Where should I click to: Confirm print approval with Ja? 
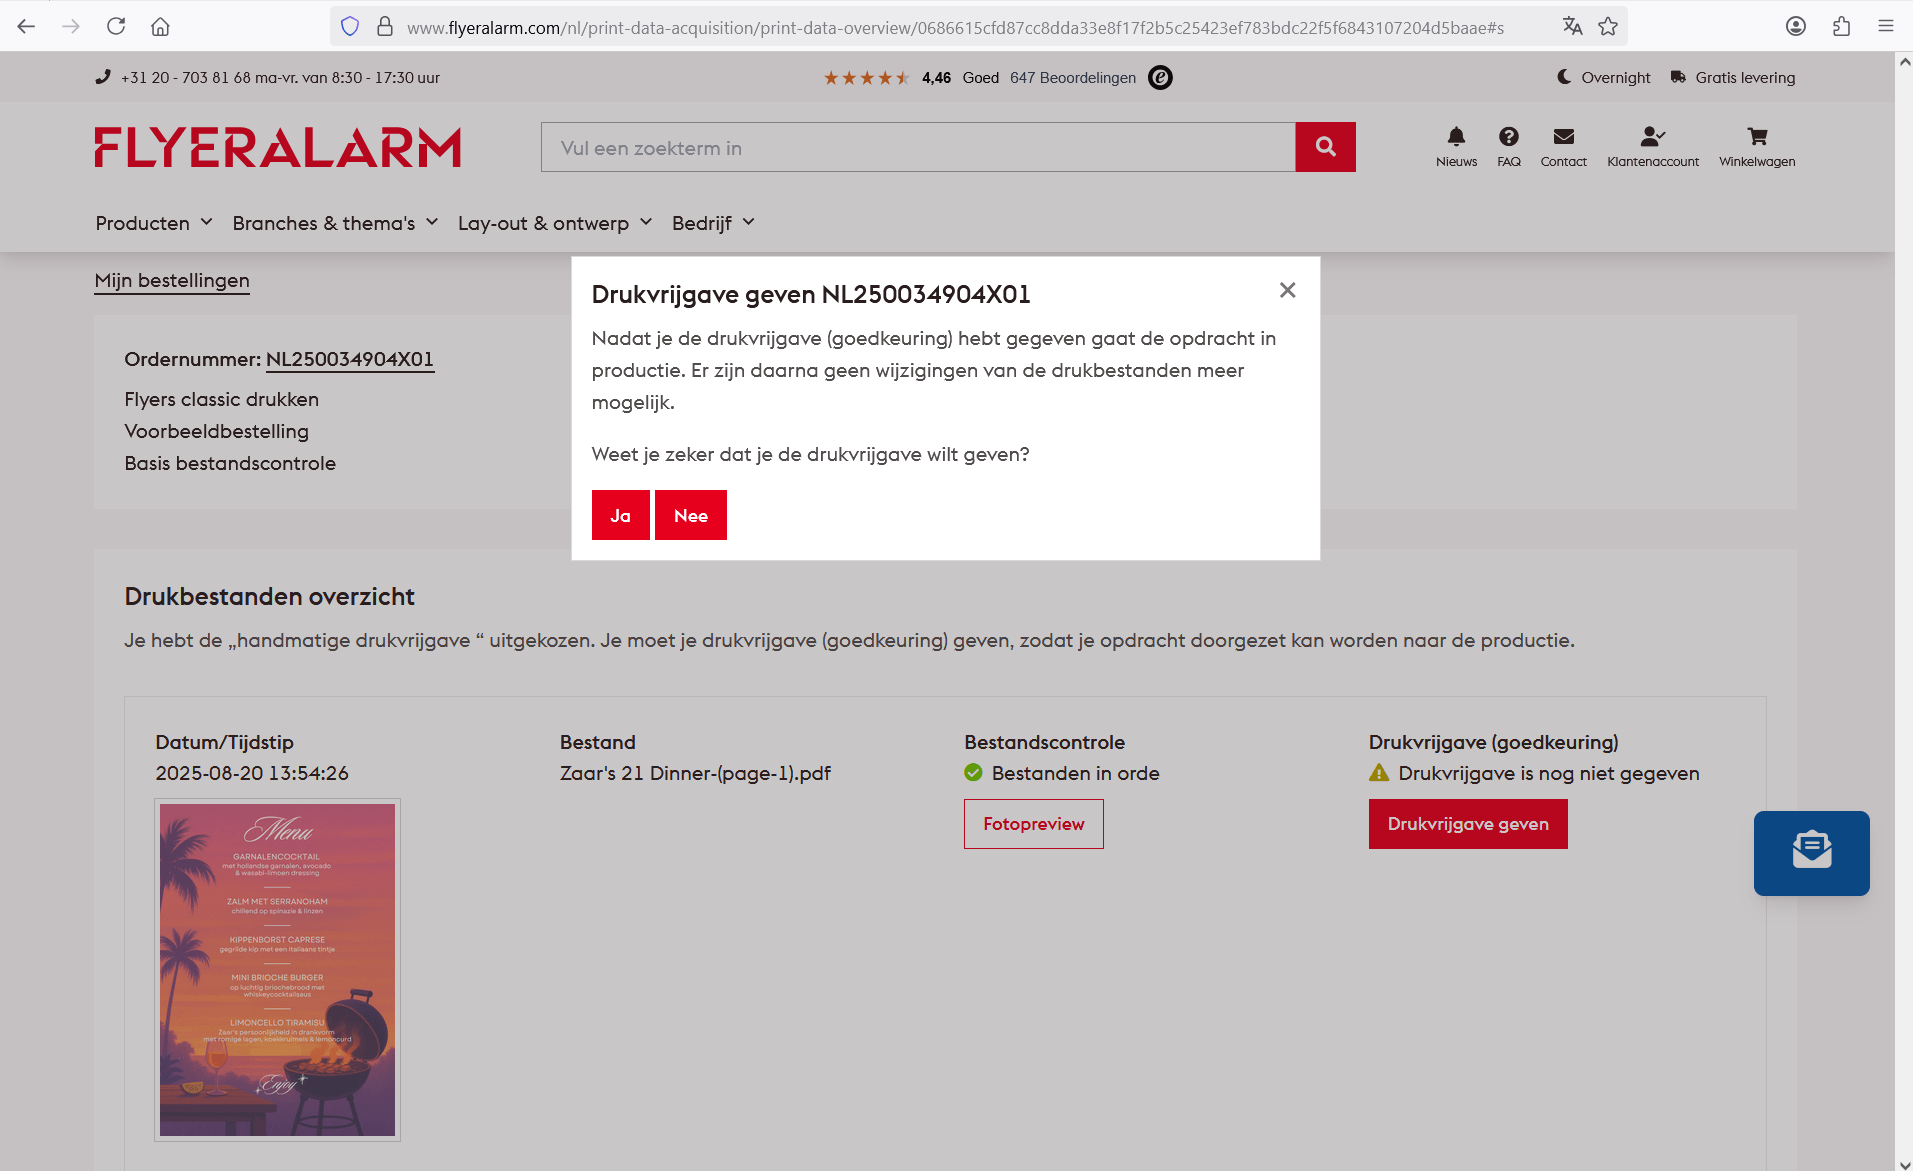coord(620,515)
